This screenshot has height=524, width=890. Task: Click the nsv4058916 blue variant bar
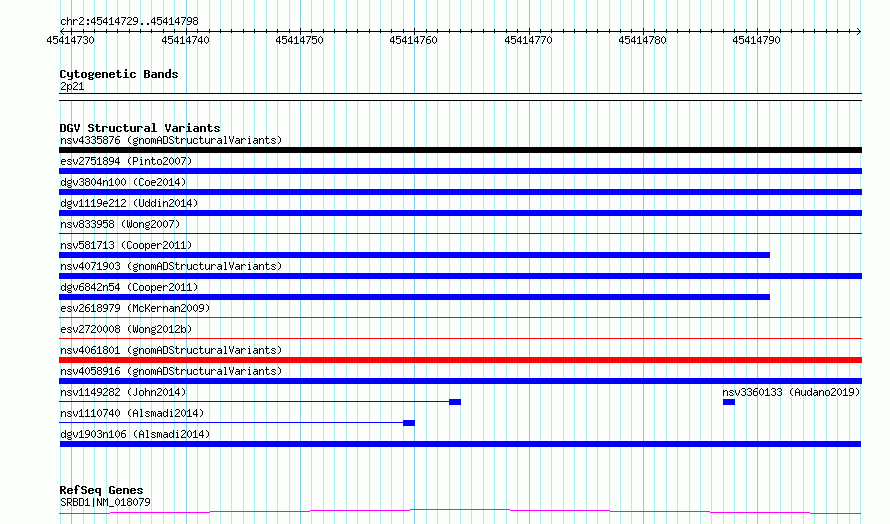(460, 381)
